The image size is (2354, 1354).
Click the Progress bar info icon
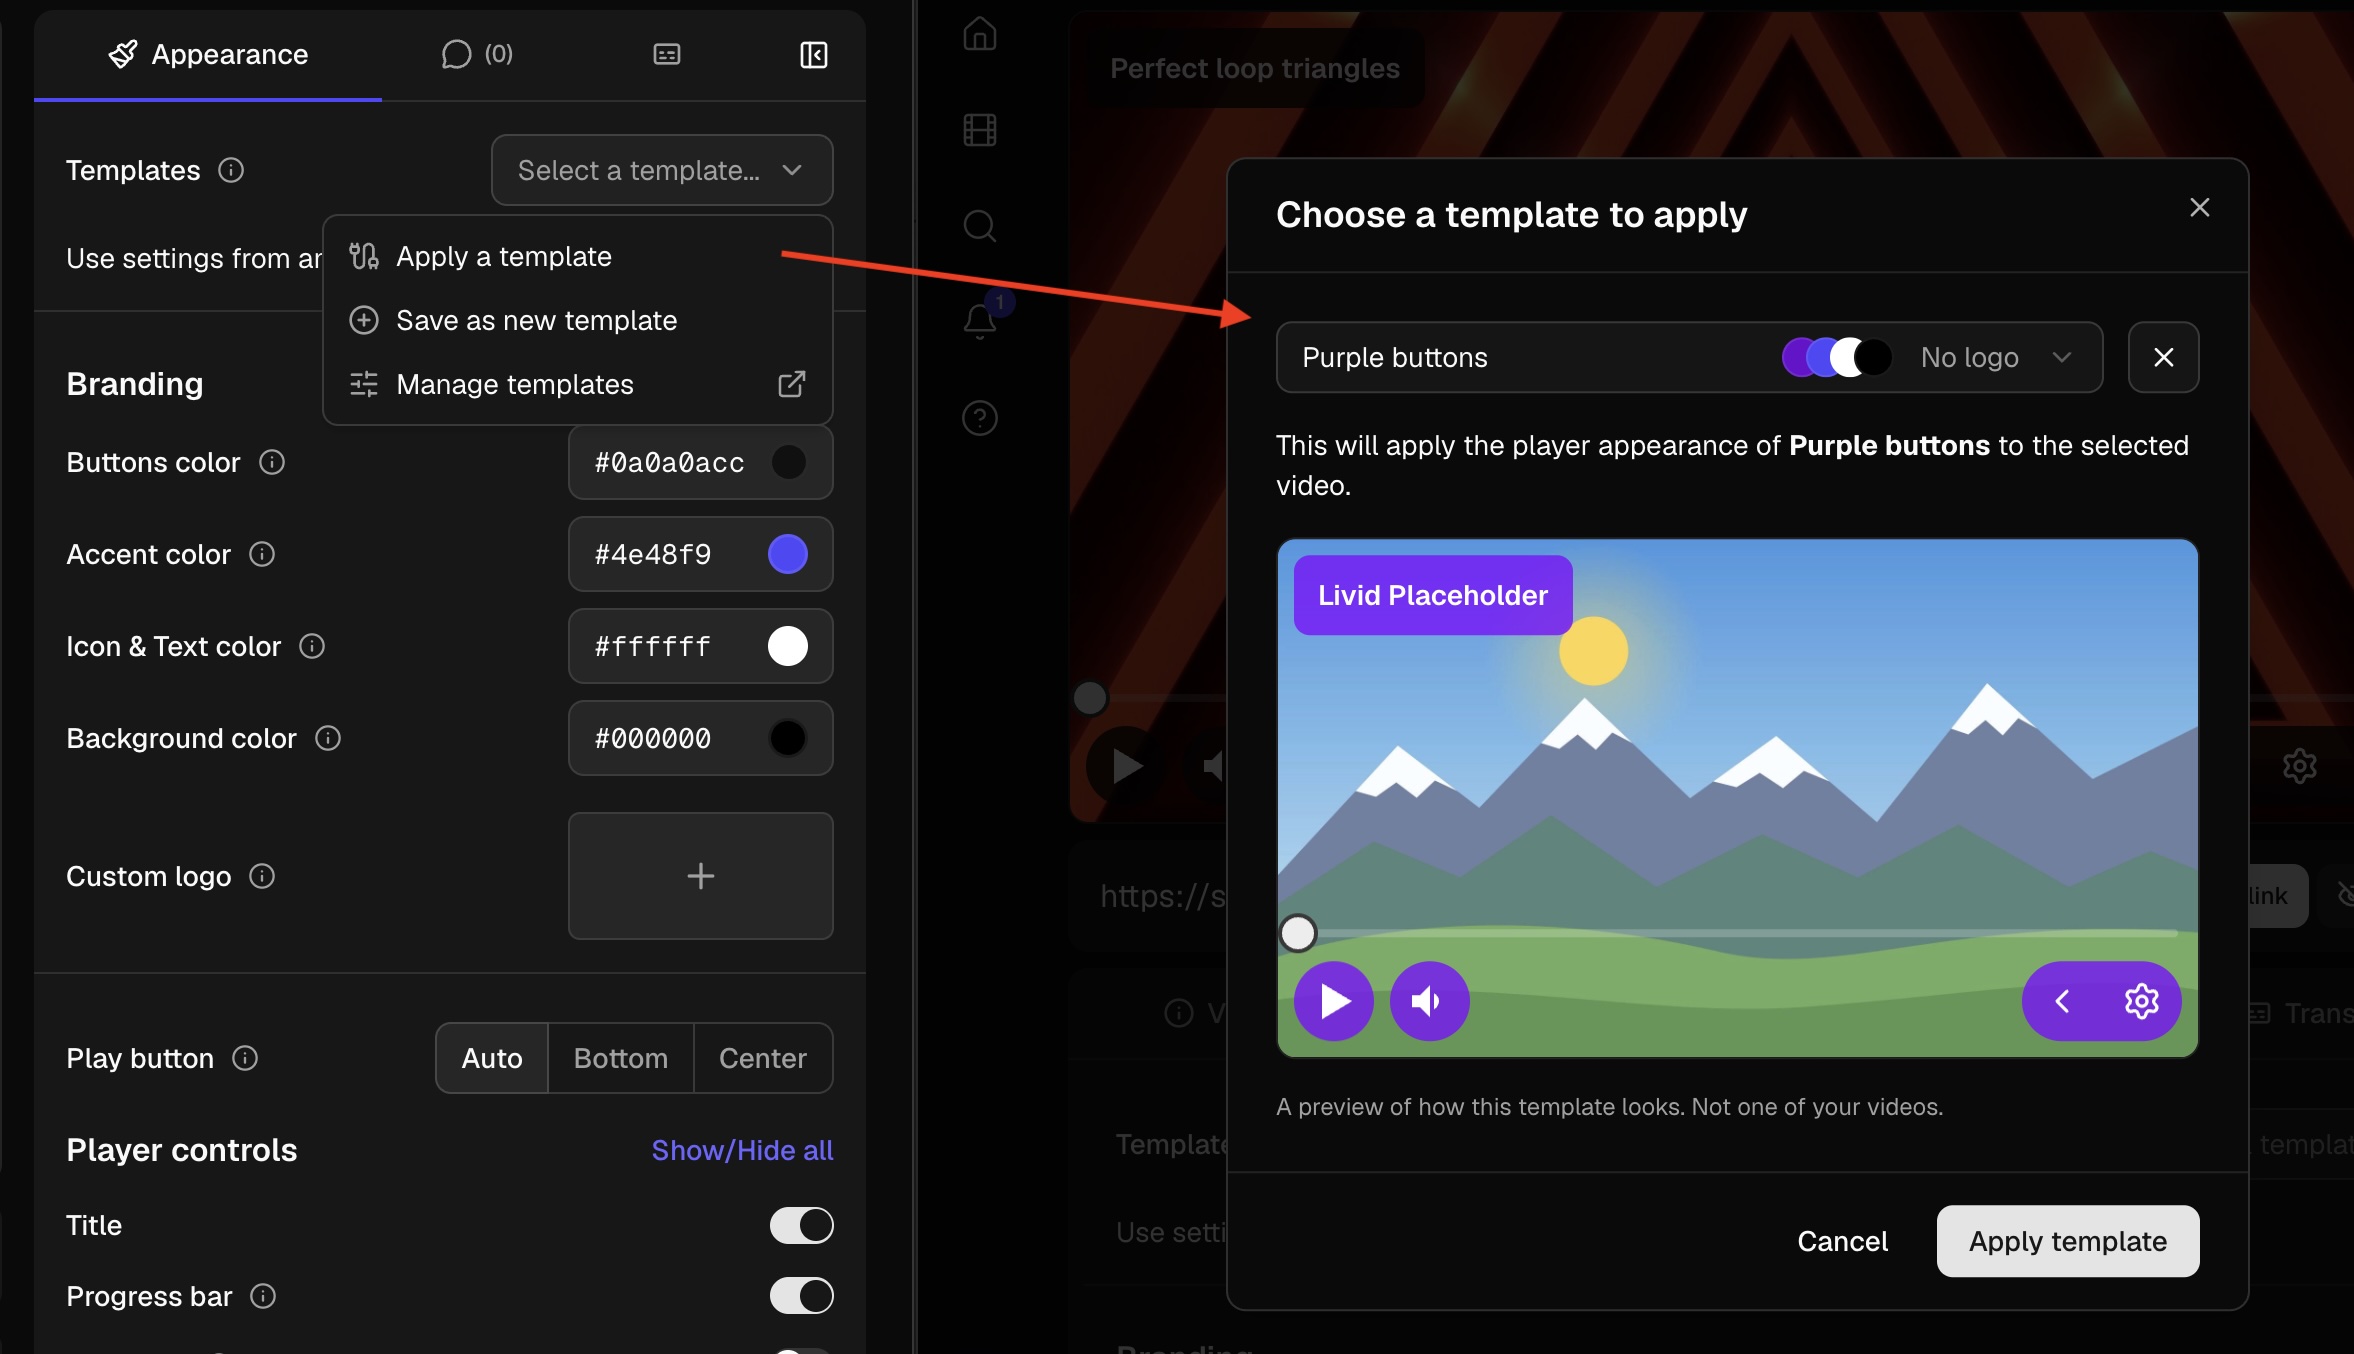point(263,1296)
